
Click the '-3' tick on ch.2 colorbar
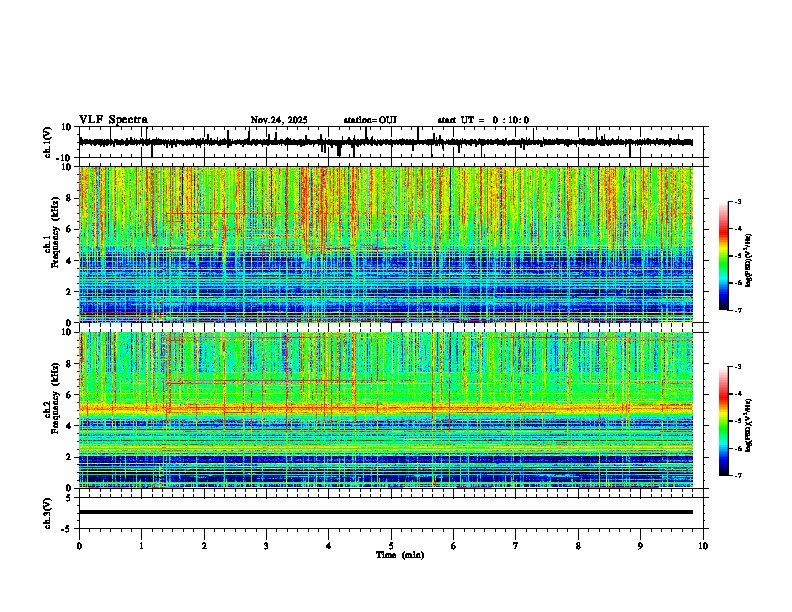click(x=738, y=367)
